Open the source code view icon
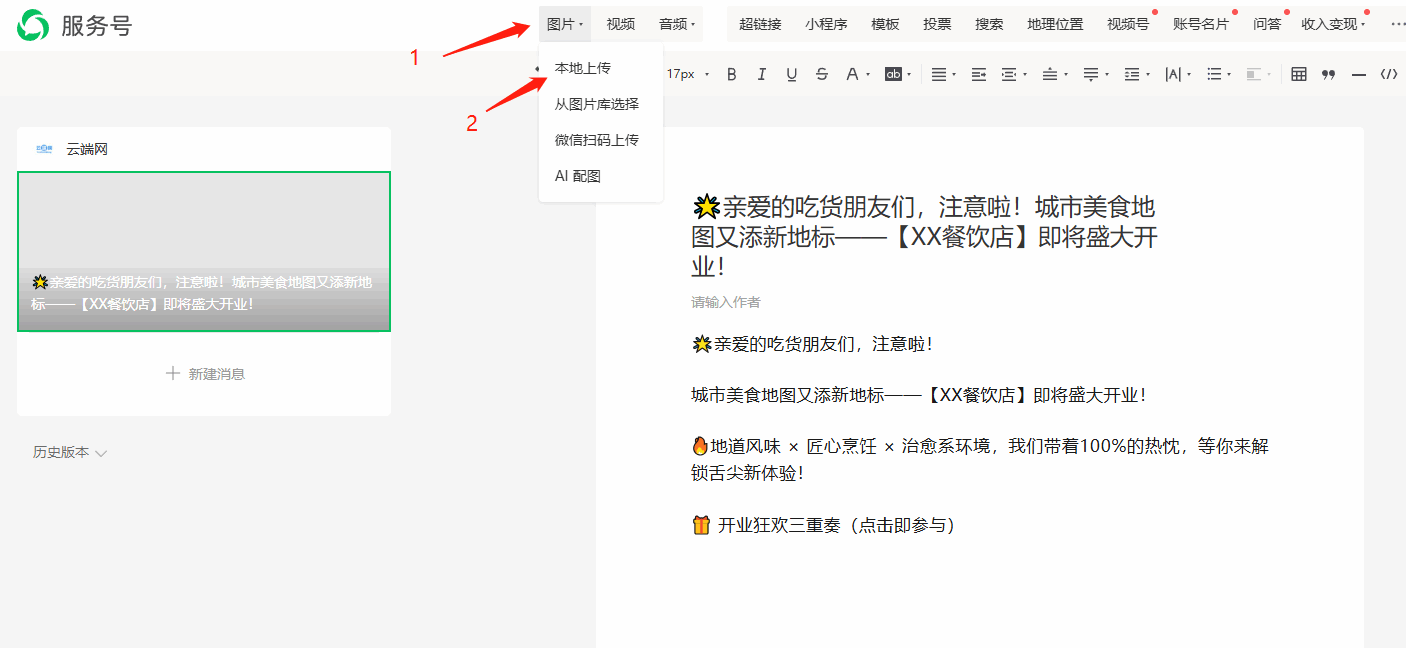Viewport: 1406px width, 648px height. coord(1389,74)
